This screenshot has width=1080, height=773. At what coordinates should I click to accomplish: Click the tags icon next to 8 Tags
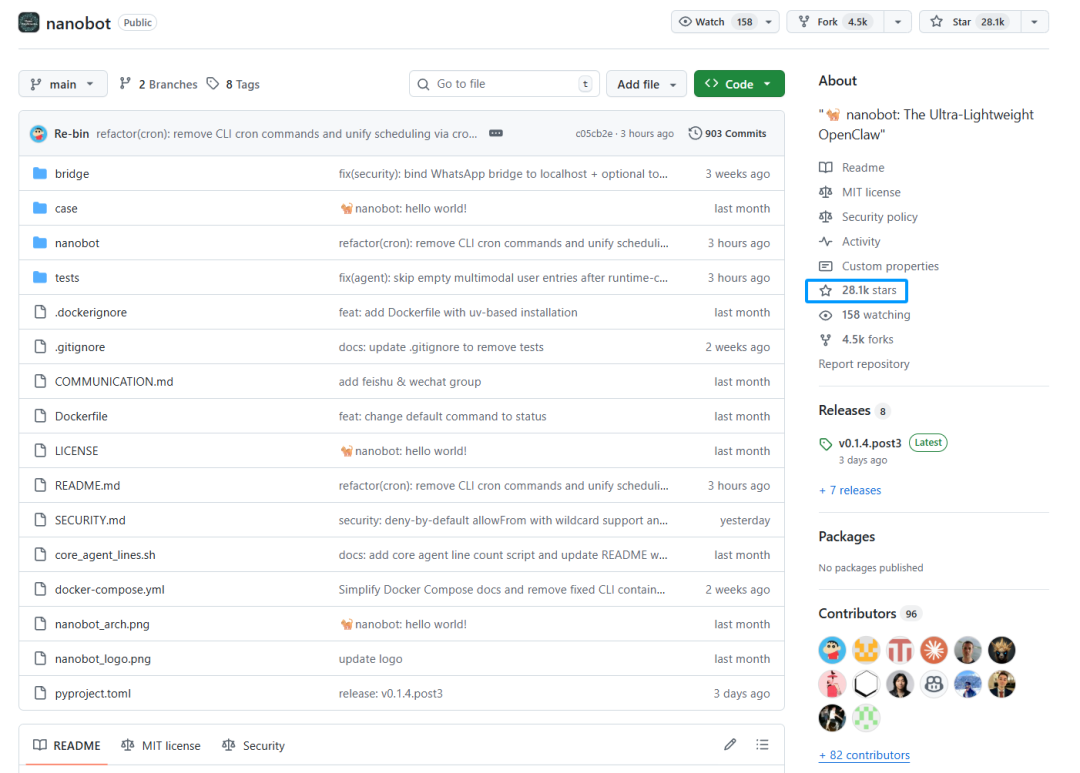coord(213,84)
